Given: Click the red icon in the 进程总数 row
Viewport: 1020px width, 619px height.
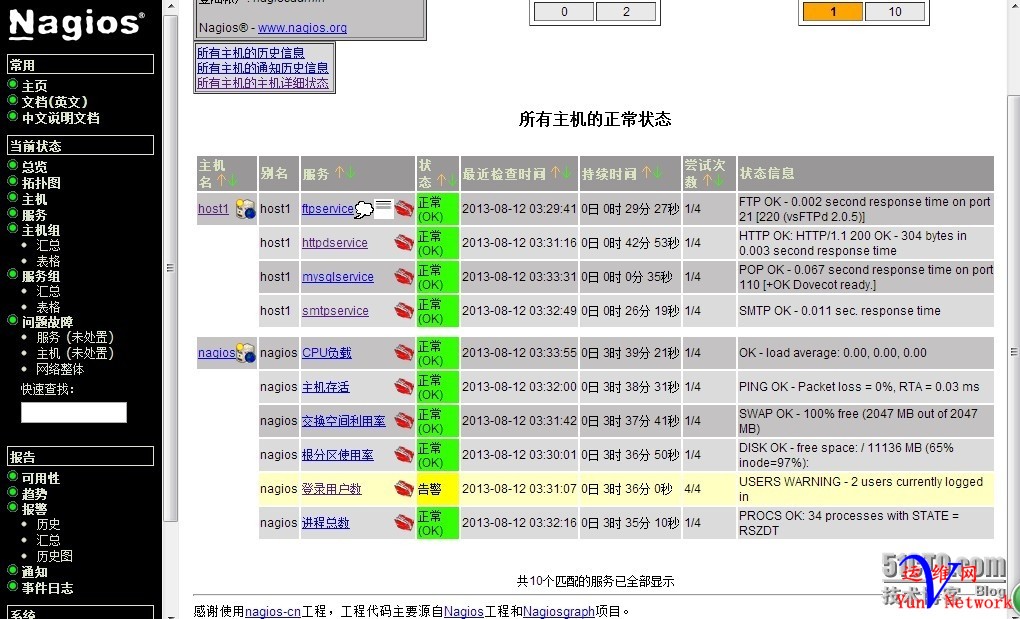Looking at the screenshot, I should [x=404, y=523].
